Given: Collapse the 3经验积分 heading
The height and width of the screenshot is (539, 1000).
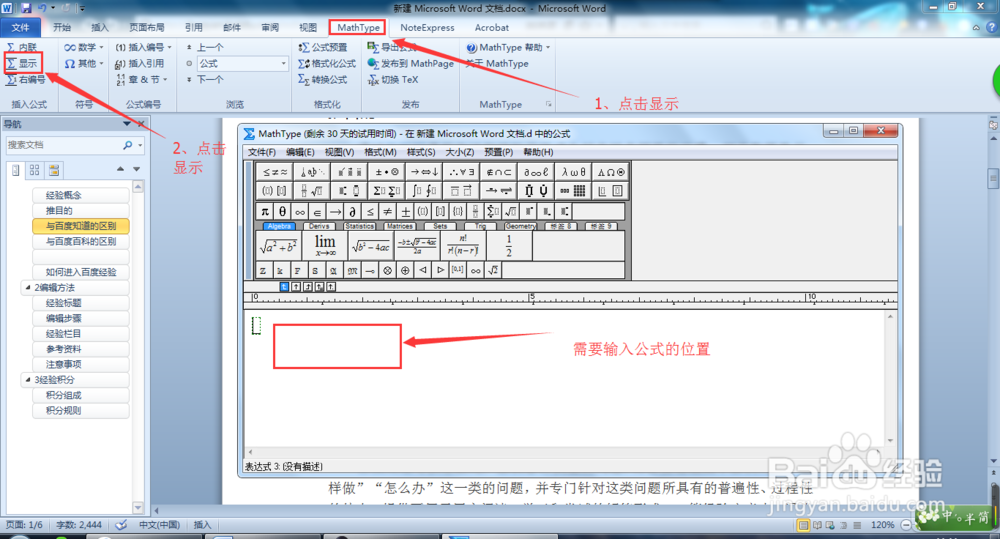Looking at the screenshot, I should (x=28, y=380).
